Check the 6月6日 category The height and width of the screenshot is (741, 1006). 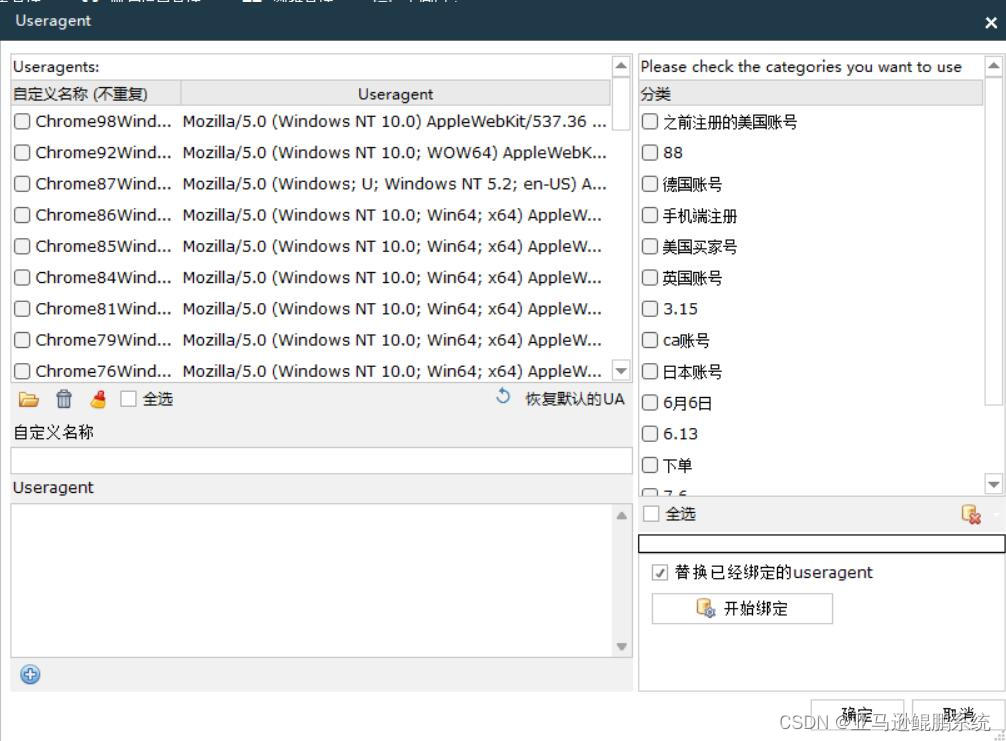tap(650, 402)
